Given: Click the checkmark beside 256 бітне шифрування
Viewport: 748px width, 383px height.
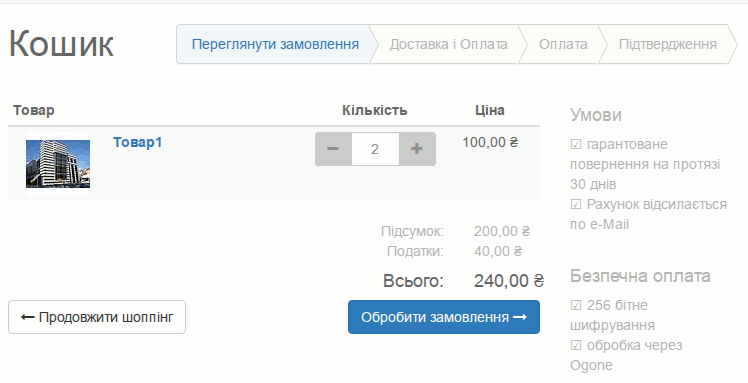Looking at the screenshot, I should coord(576,305).
